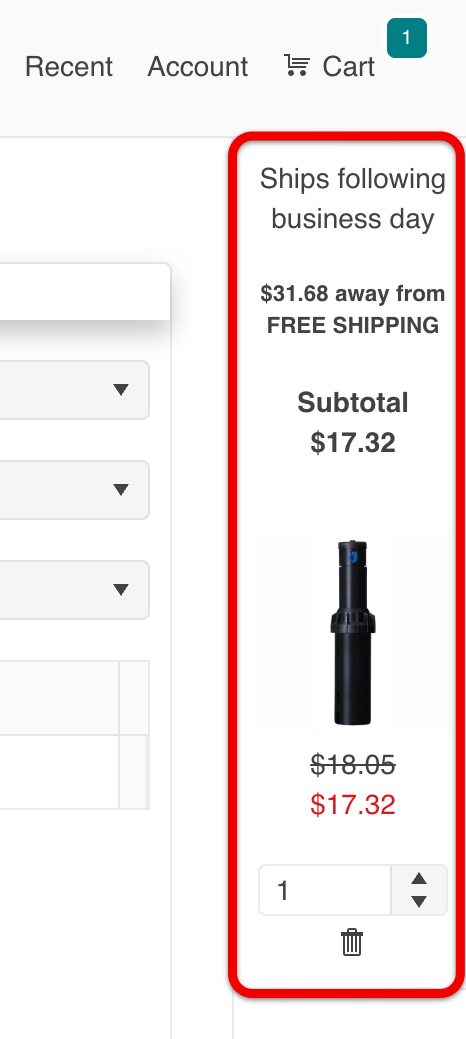Image resolution: width=466 pixels, height=1039 pixels.
Task: Click the shadowed text box above the dropdowns
Action: pyautogui.click(x=85, y=292)
